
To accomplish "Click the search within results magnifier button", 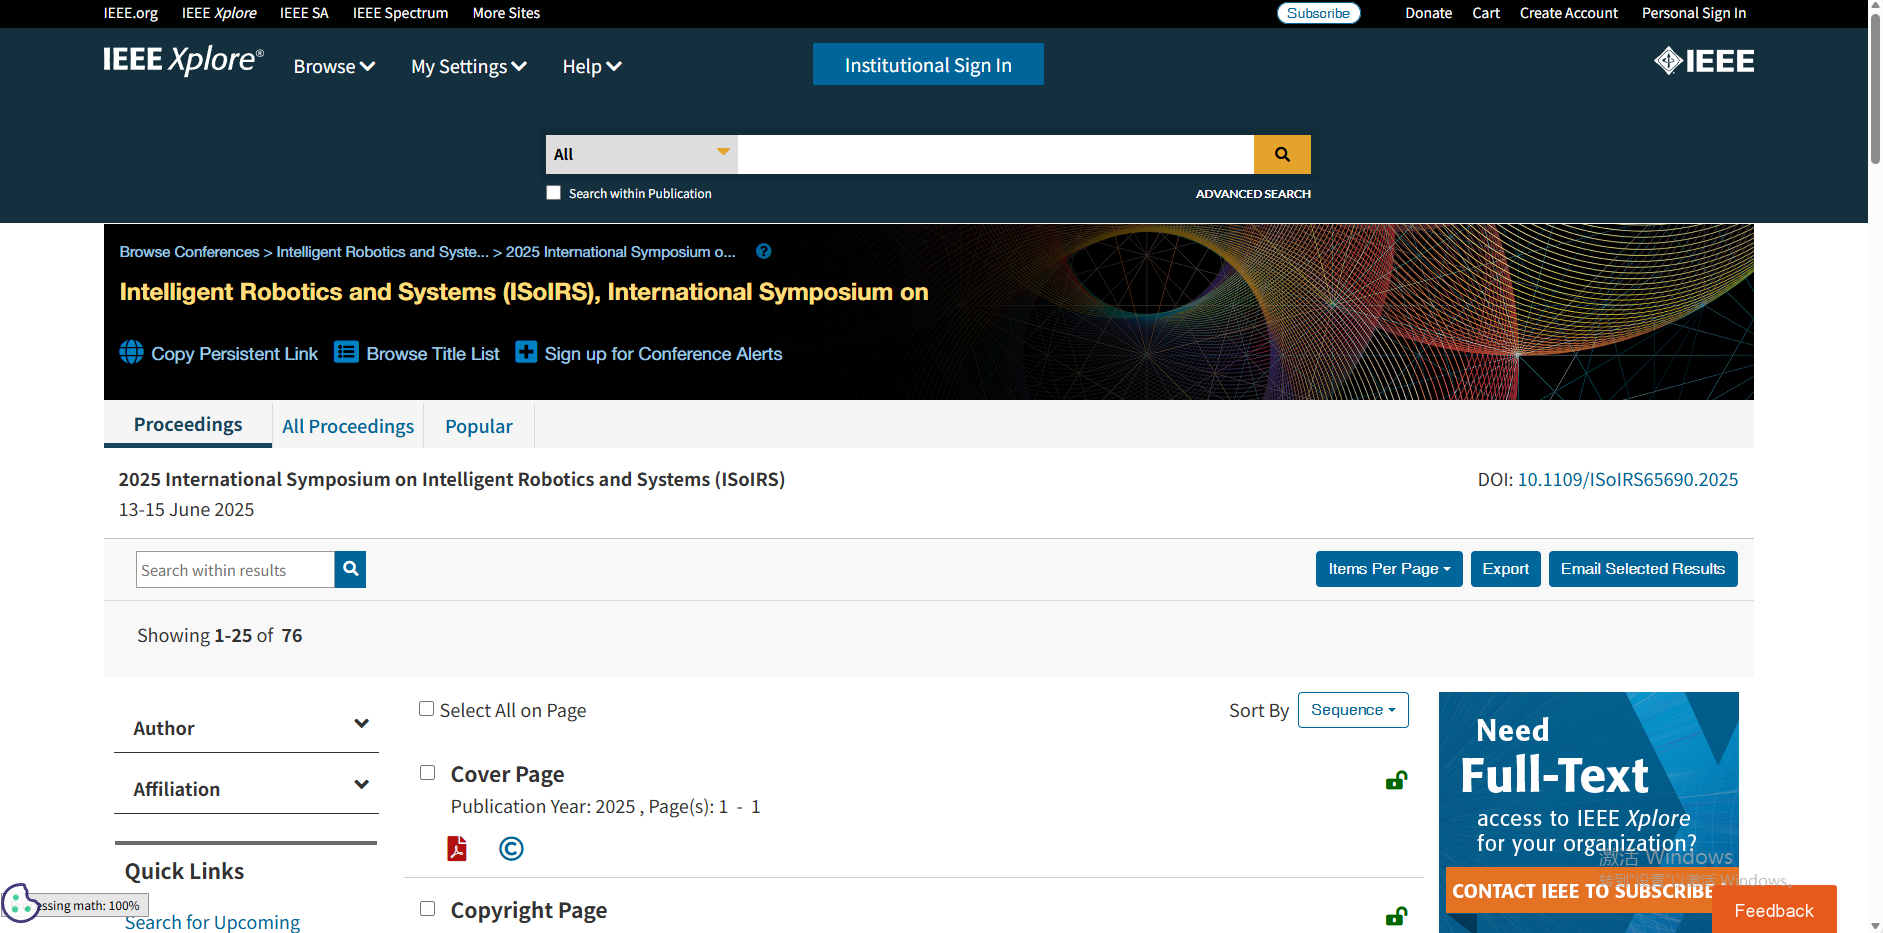I will (350, 569).
